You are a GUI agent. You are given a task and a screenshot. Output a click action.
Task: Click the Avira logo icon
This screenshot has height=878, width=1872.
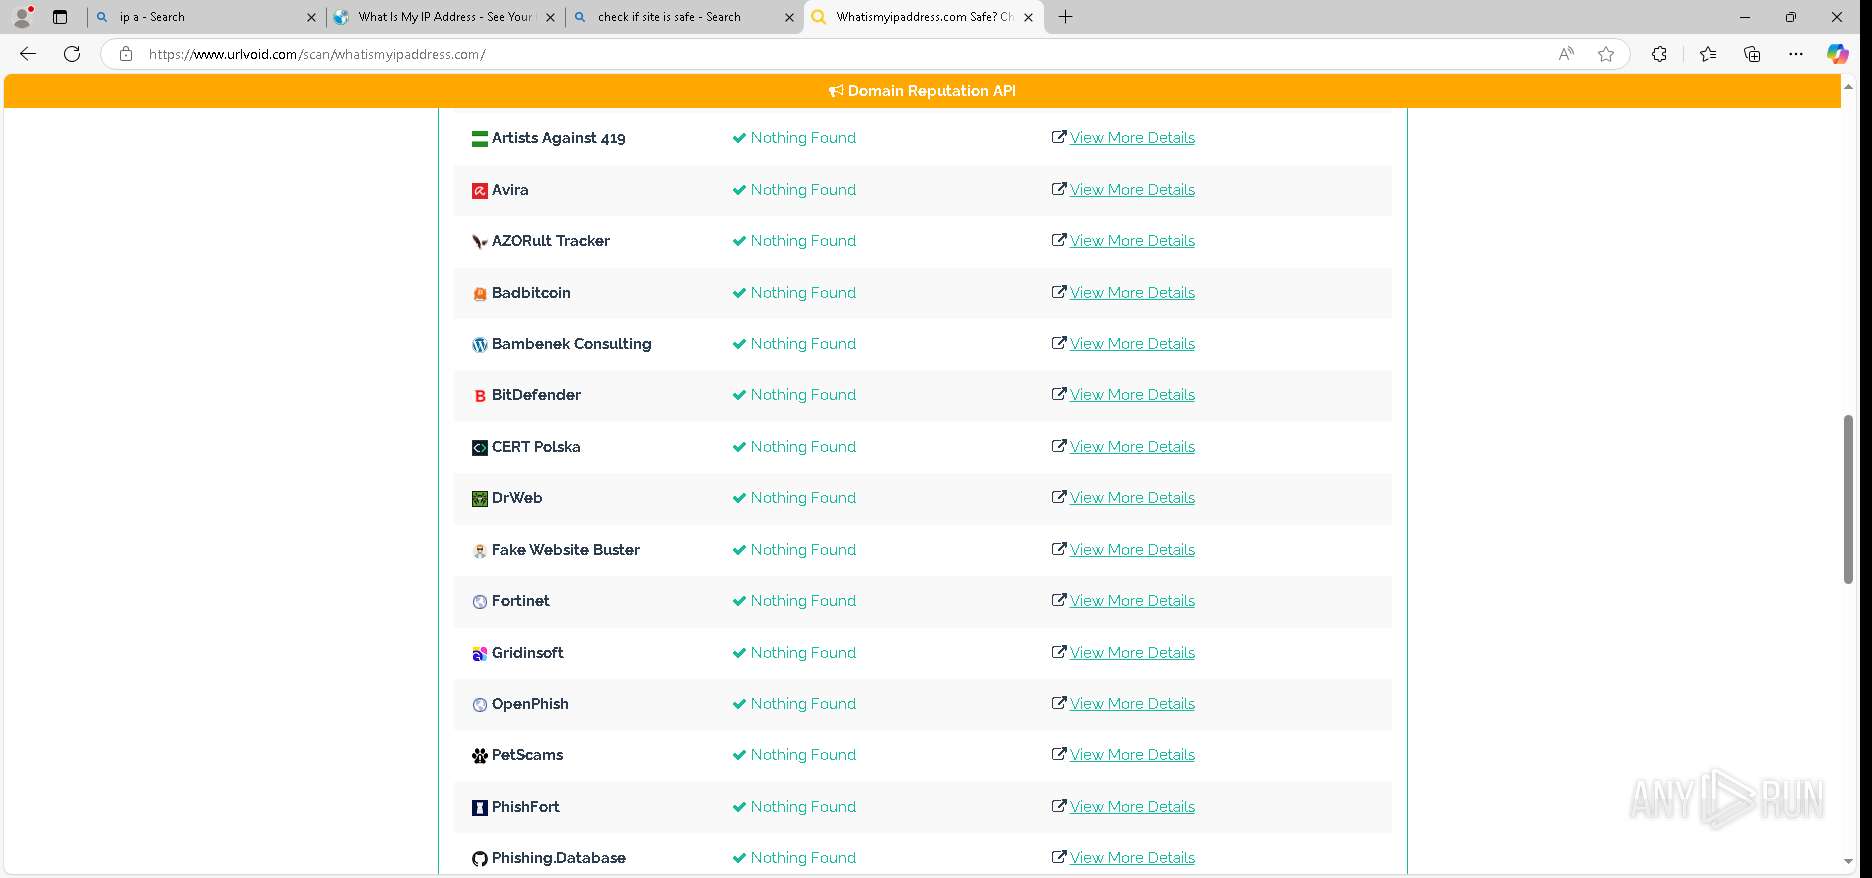point(480,190)
